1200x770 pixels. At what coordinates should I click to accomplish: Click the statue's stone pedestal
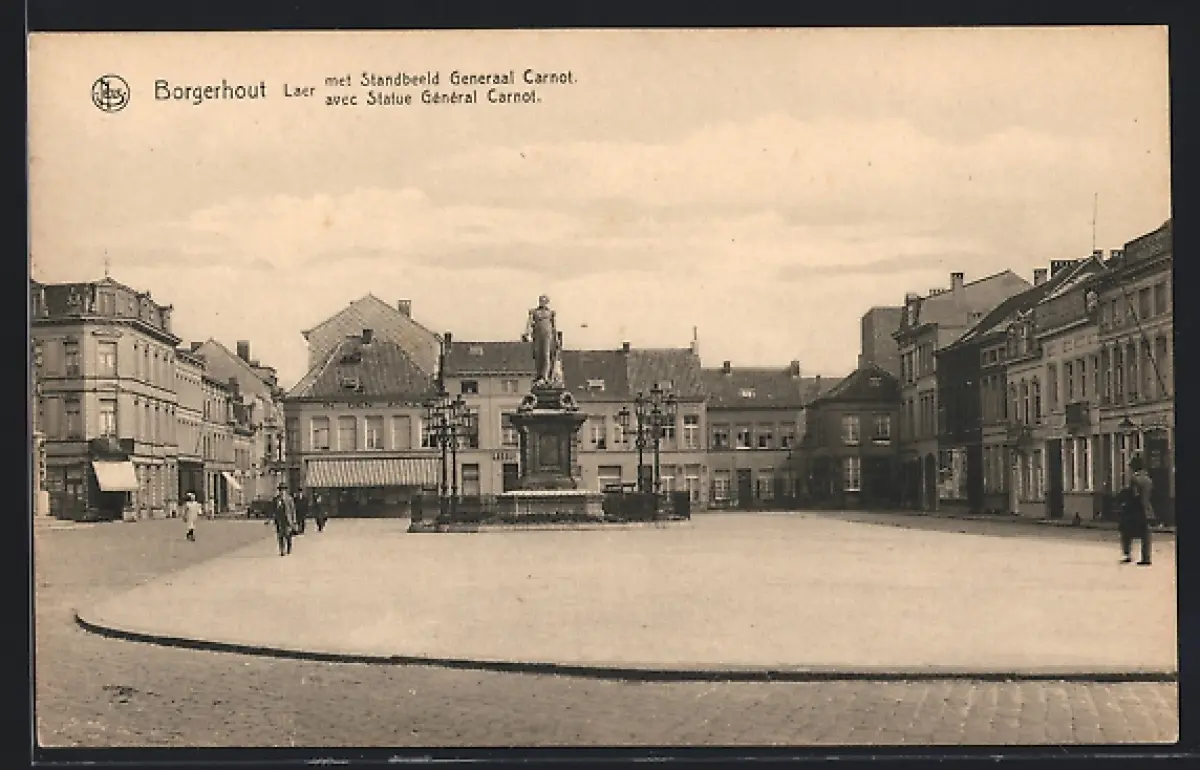click(547, 445)
